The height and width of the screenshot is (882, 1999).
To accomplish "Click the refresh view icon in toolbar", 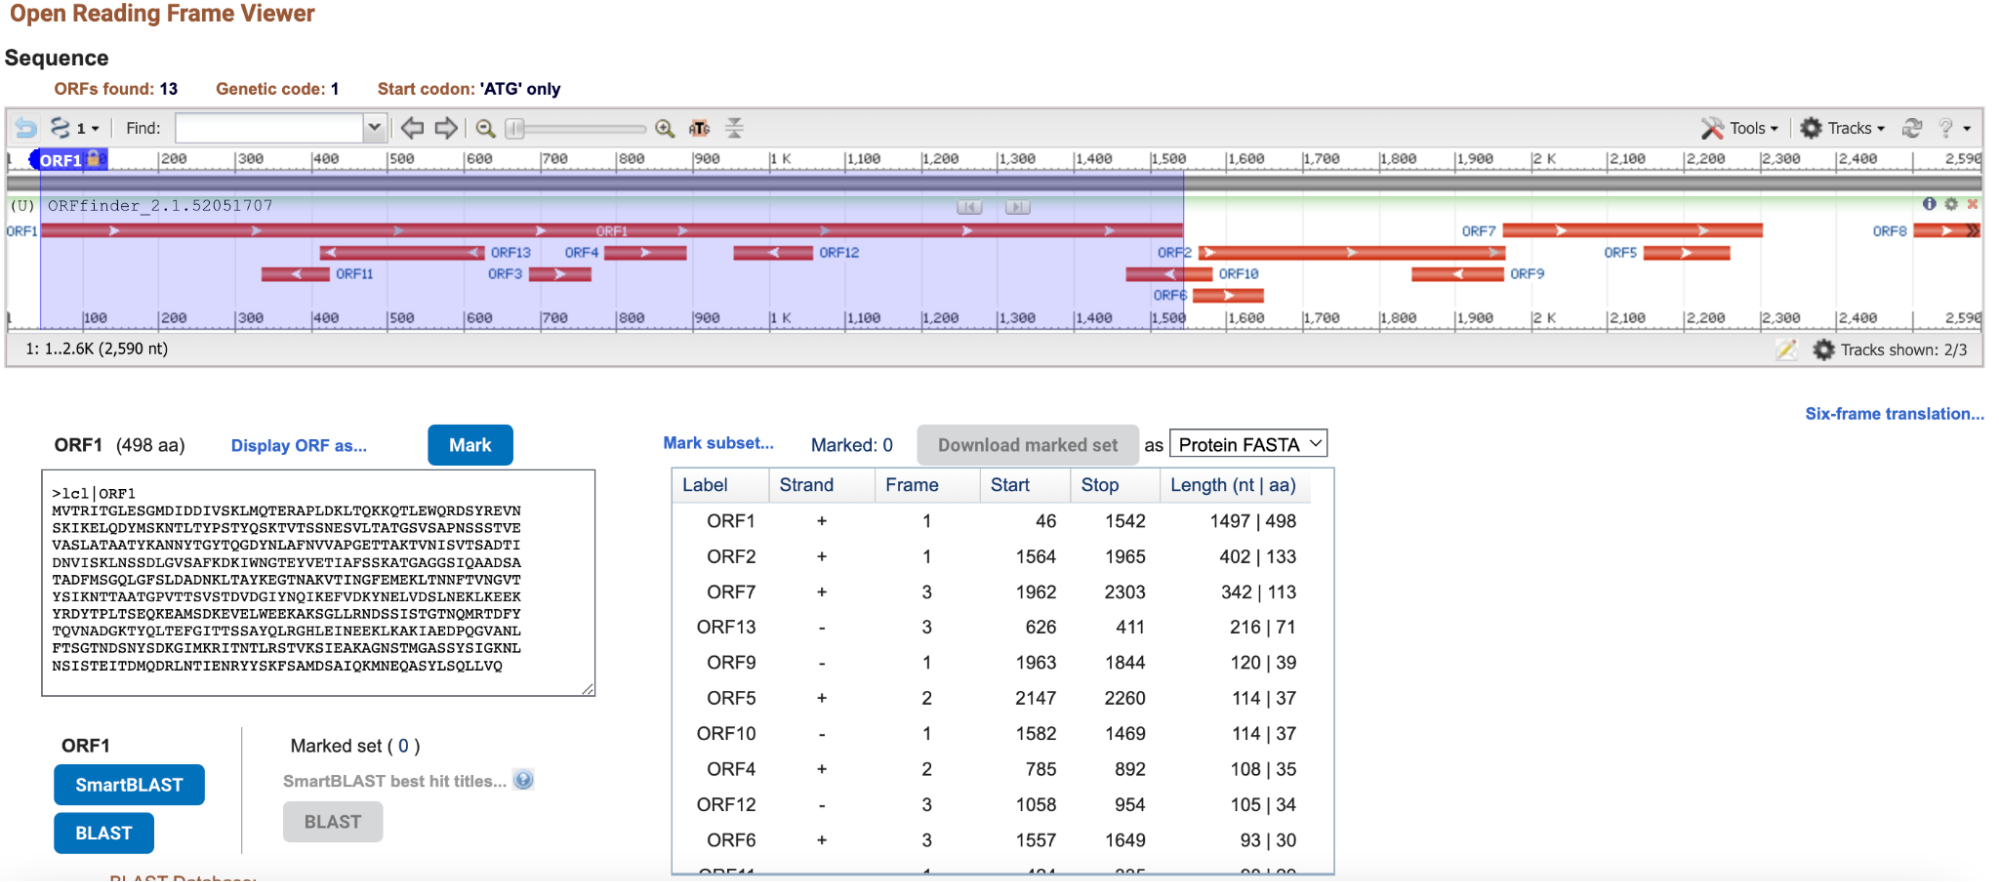I will tap(1912, 128).
